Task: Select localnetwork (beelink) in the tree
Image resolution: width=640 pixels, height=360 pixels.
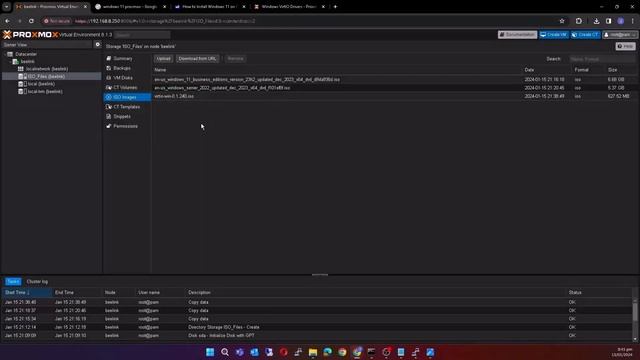Action: (47, 69)
